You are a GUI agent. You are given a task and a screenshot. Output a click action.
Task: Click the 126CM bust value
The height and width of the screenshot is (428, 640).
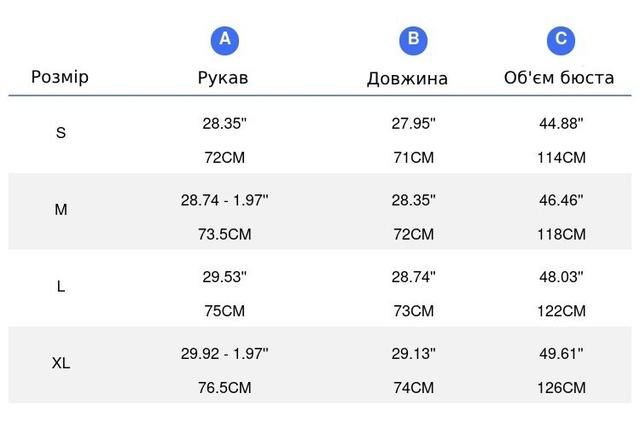point(561,388)
